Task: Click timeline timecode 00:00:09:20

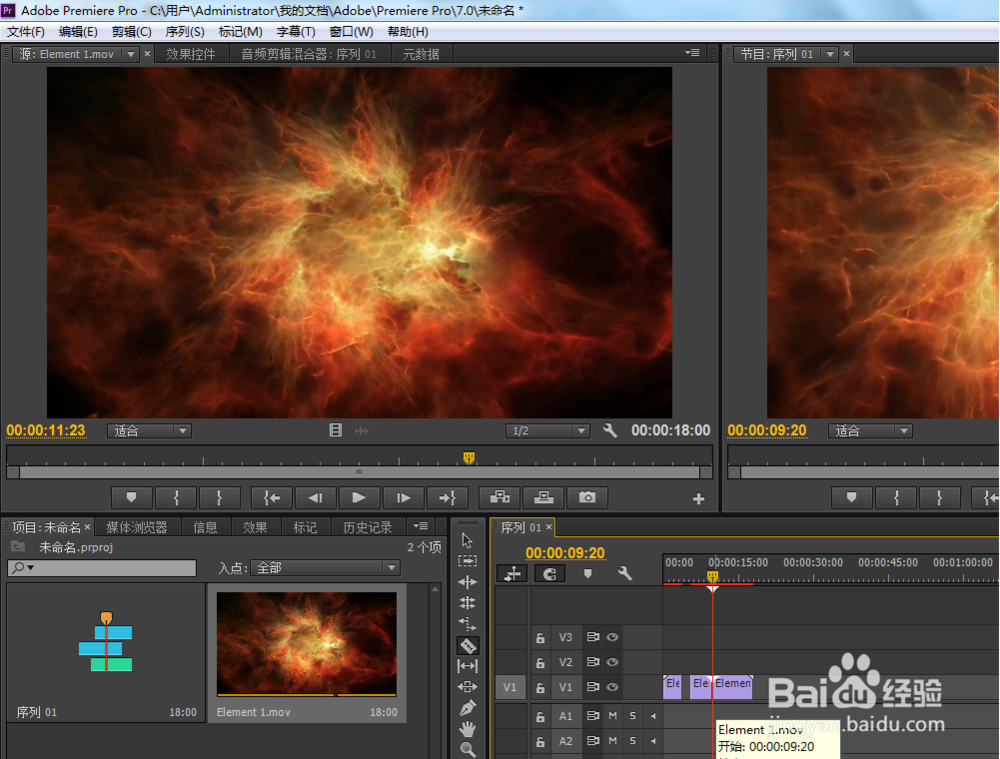Action: (565, 553)
